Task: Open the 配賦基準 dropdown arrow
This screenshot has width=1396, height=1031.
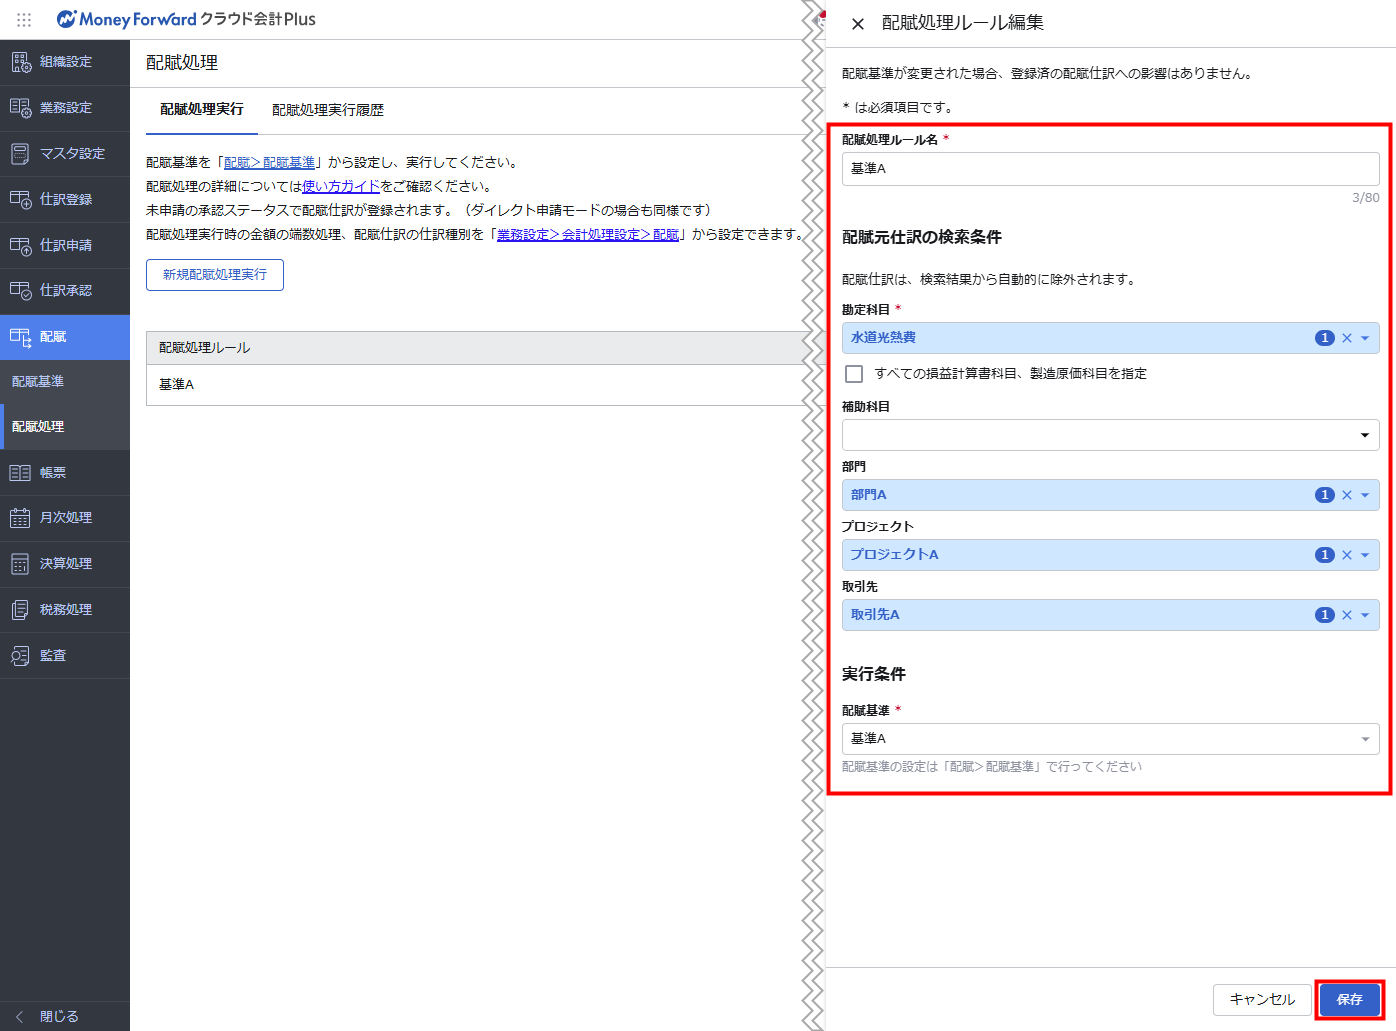Action: 1365,739
